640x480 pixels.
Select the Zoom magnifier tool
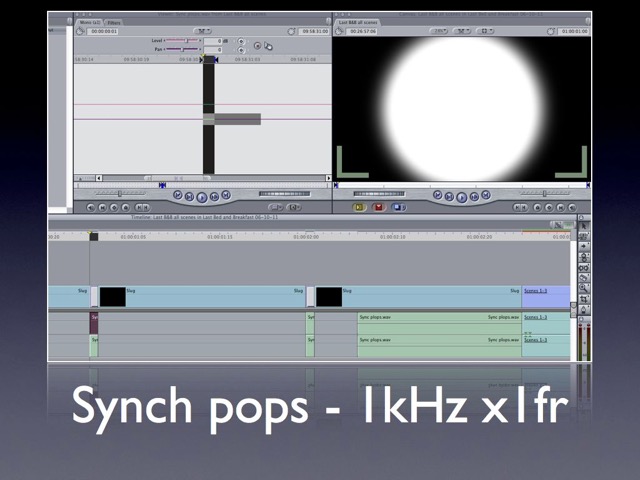(x=584, y=288)
